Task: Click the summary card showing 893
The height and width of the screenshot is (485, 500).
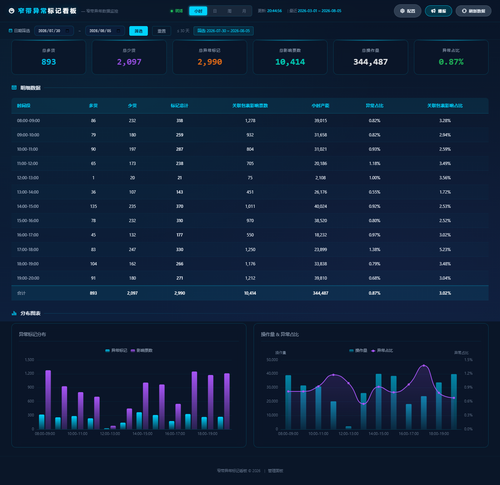Action: tap(49, 57)
